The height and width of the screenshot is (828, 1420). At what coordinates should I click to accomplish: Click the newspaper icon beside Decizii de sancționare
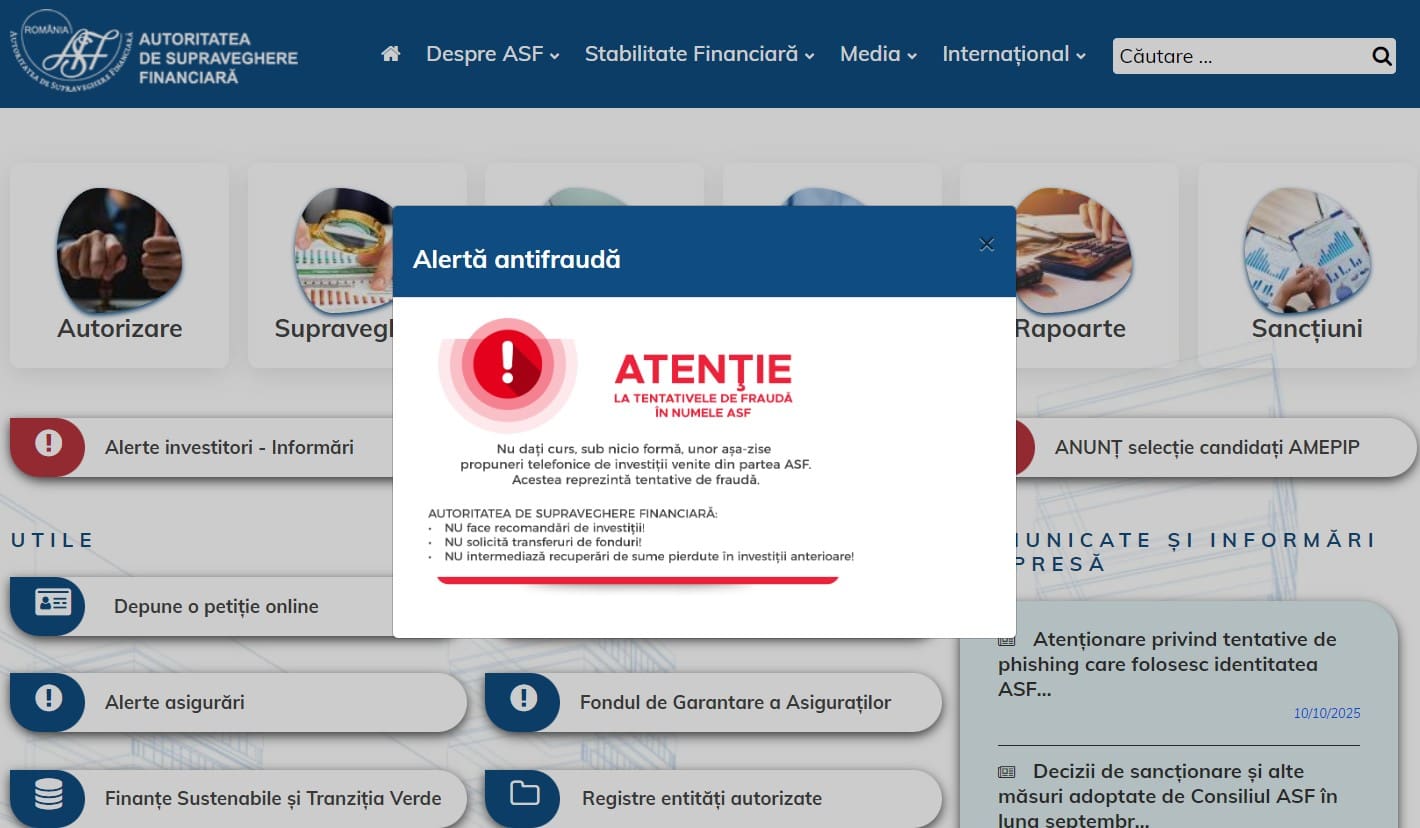(1007, 772)
